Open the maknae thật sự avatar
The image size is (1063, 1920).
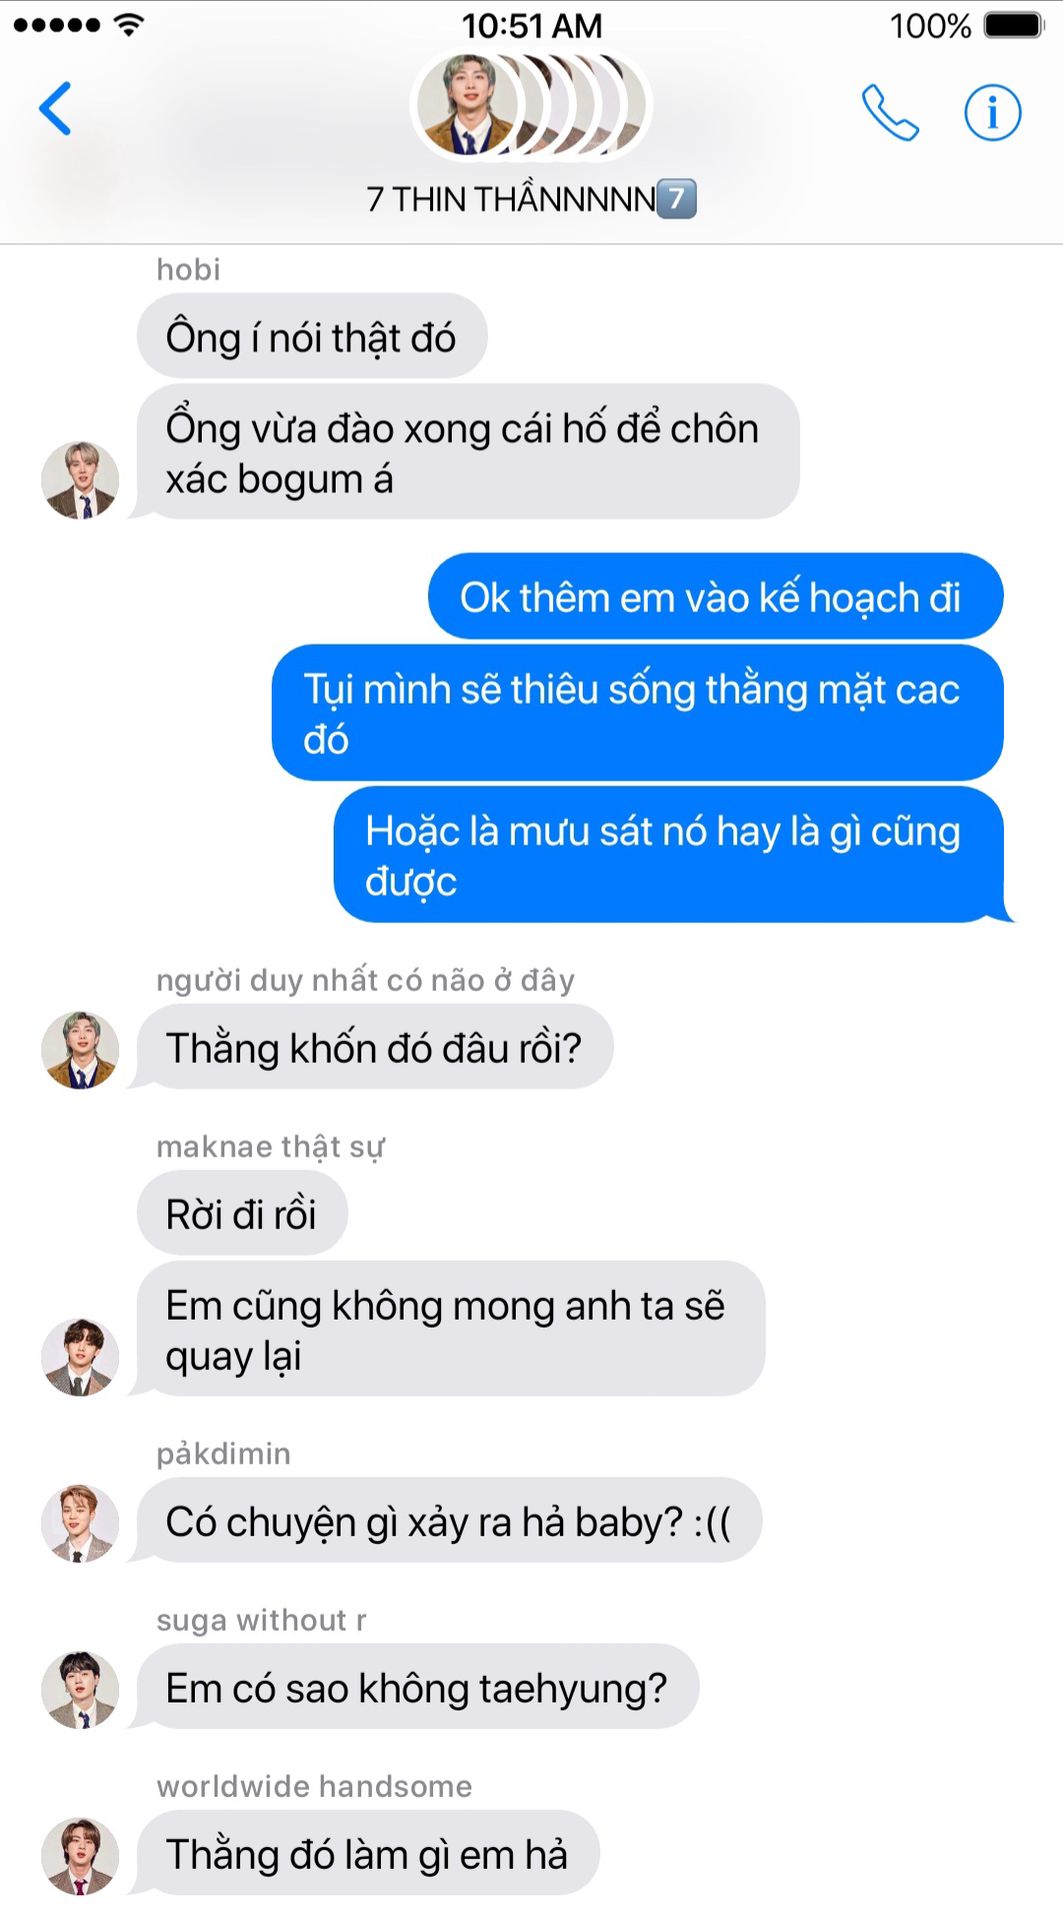click(x=80, y=1357)
